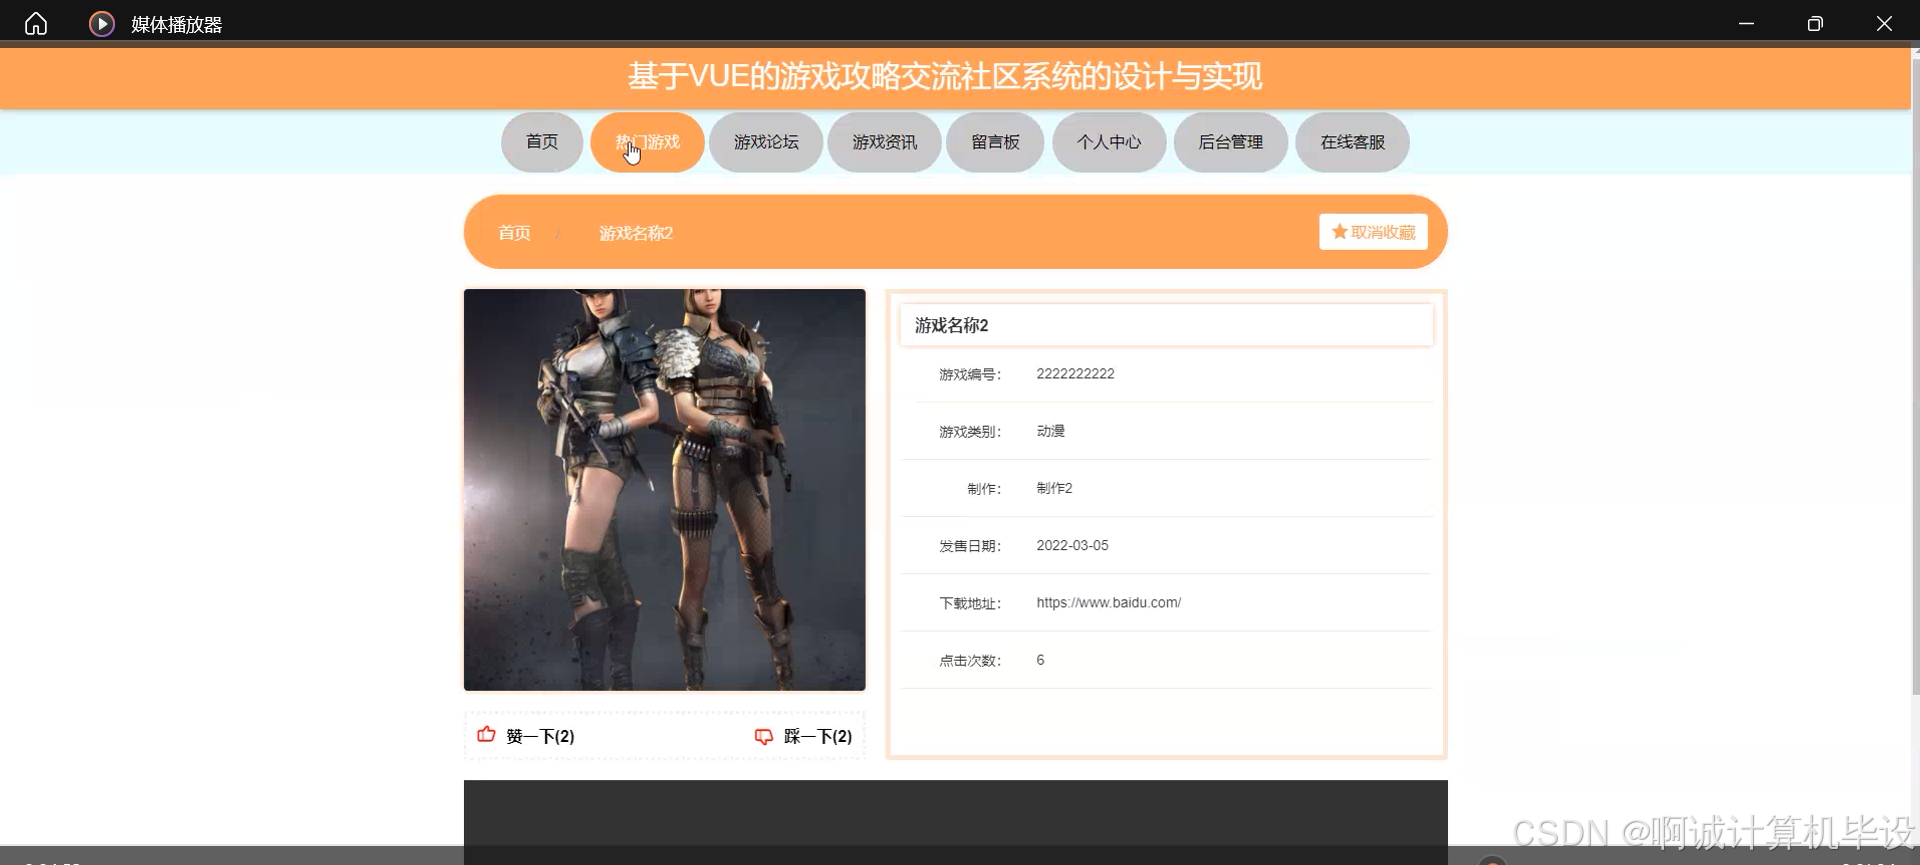The width and height of the screenshot is (1920, 865).
Task: Close the media player window
Action: click(x=1884, y=24)
